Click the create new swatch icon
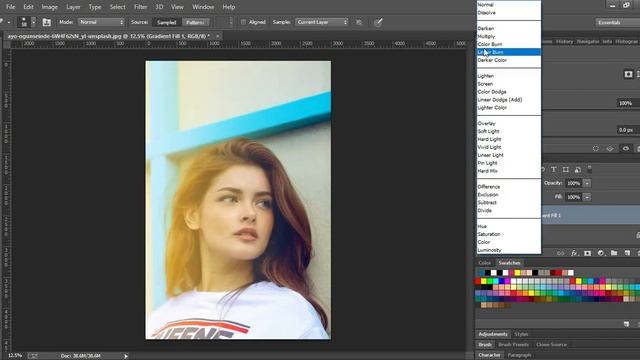This screenshot has width=640, height=360. point(627,324)
